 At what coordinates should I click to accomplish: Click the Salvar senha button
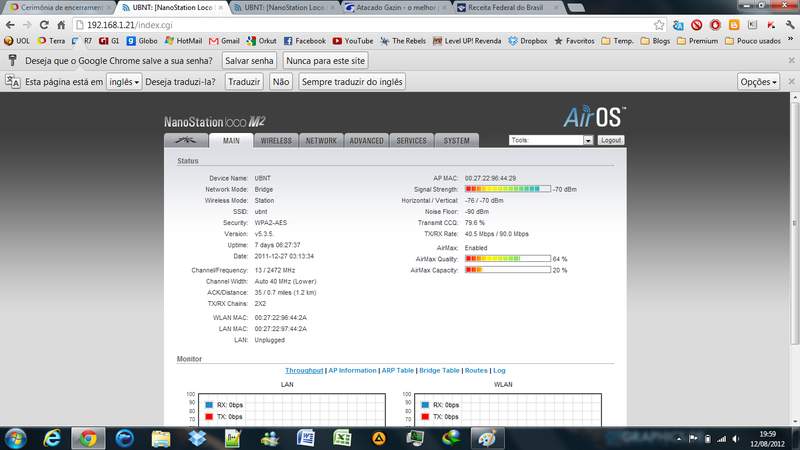249,61
